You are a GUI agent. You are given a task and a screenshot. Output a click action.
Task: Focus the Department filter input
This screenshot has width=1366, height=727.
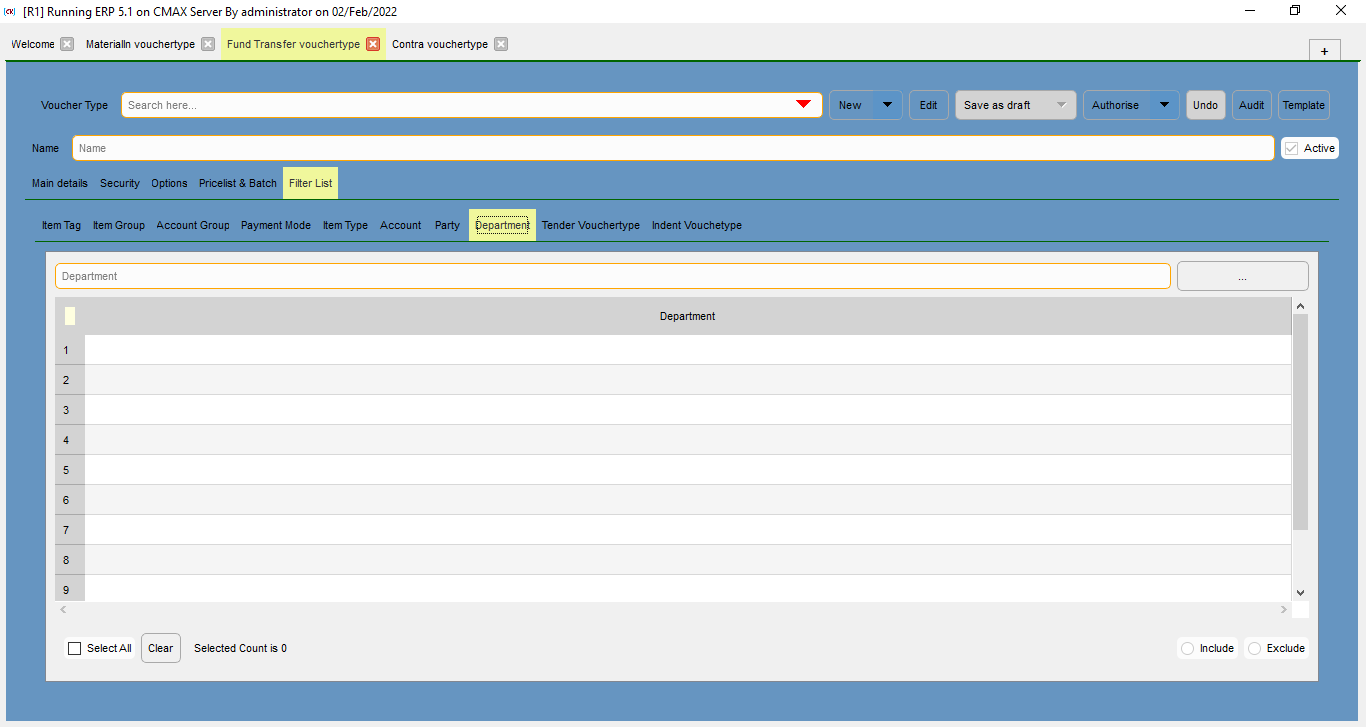pyautogui.click(x=612, y=276)
